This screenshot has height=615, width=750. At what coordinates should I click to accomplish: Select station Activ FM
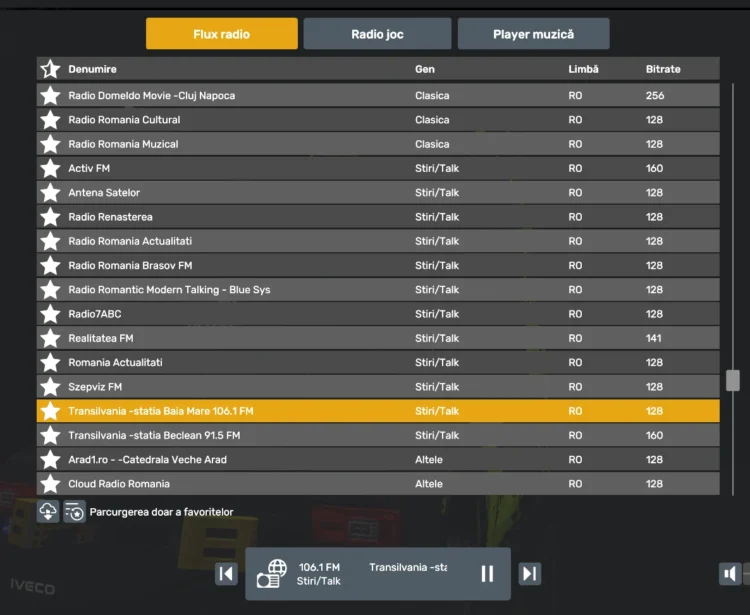378,168
